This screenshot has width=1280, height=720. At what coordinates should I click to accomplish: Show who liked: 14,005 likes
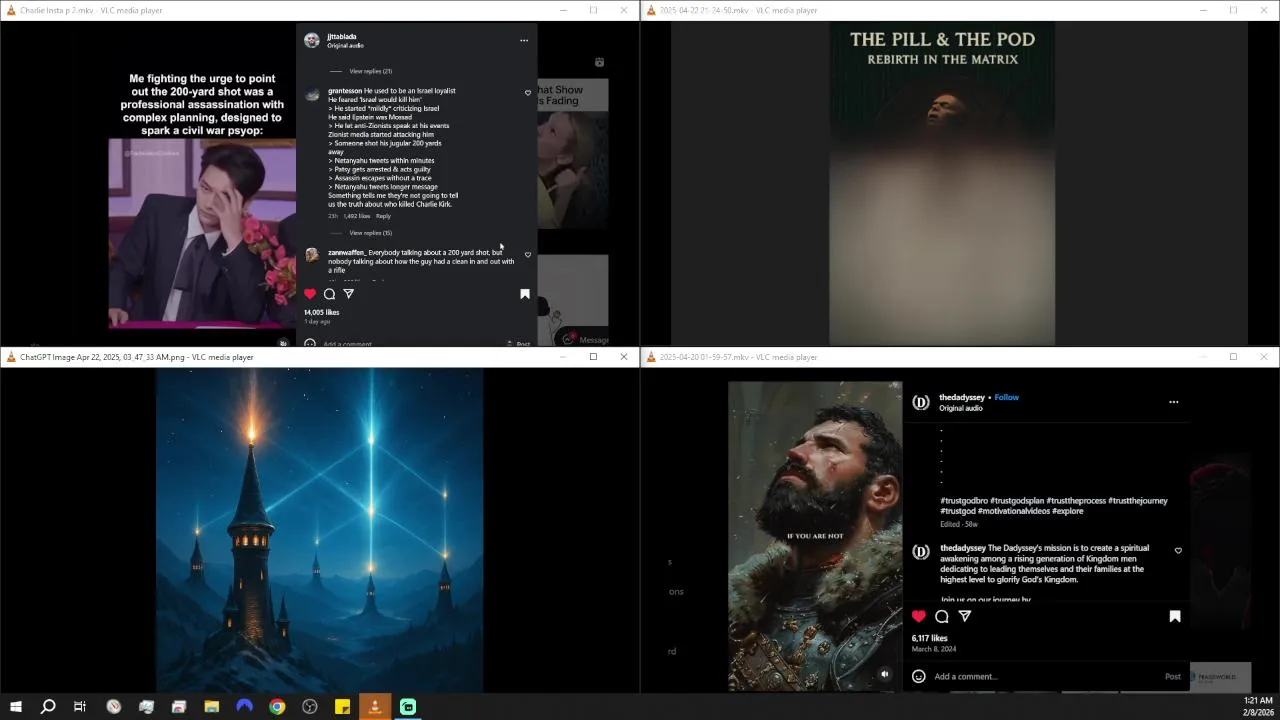pyautogui.click(x=322, y=312)
